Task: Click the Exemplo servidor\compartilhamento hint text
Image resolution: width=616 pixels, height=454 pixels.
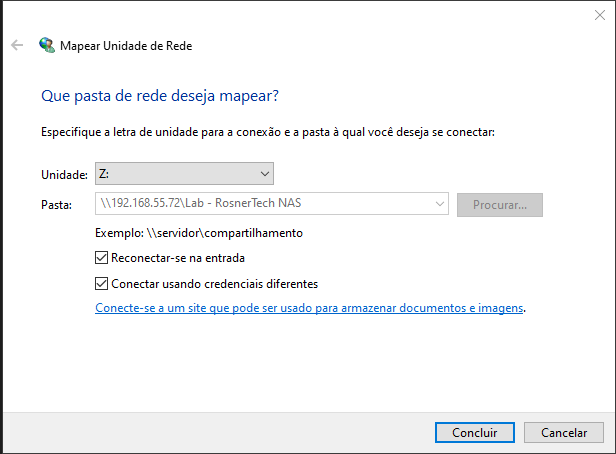Action: [x=199, y=233]
